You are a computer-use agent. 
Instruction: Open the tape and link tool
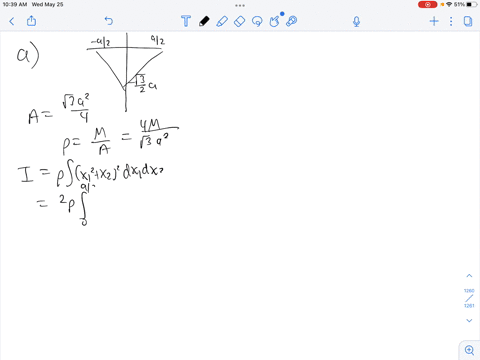pyautogui.click(x=291, y=21)
